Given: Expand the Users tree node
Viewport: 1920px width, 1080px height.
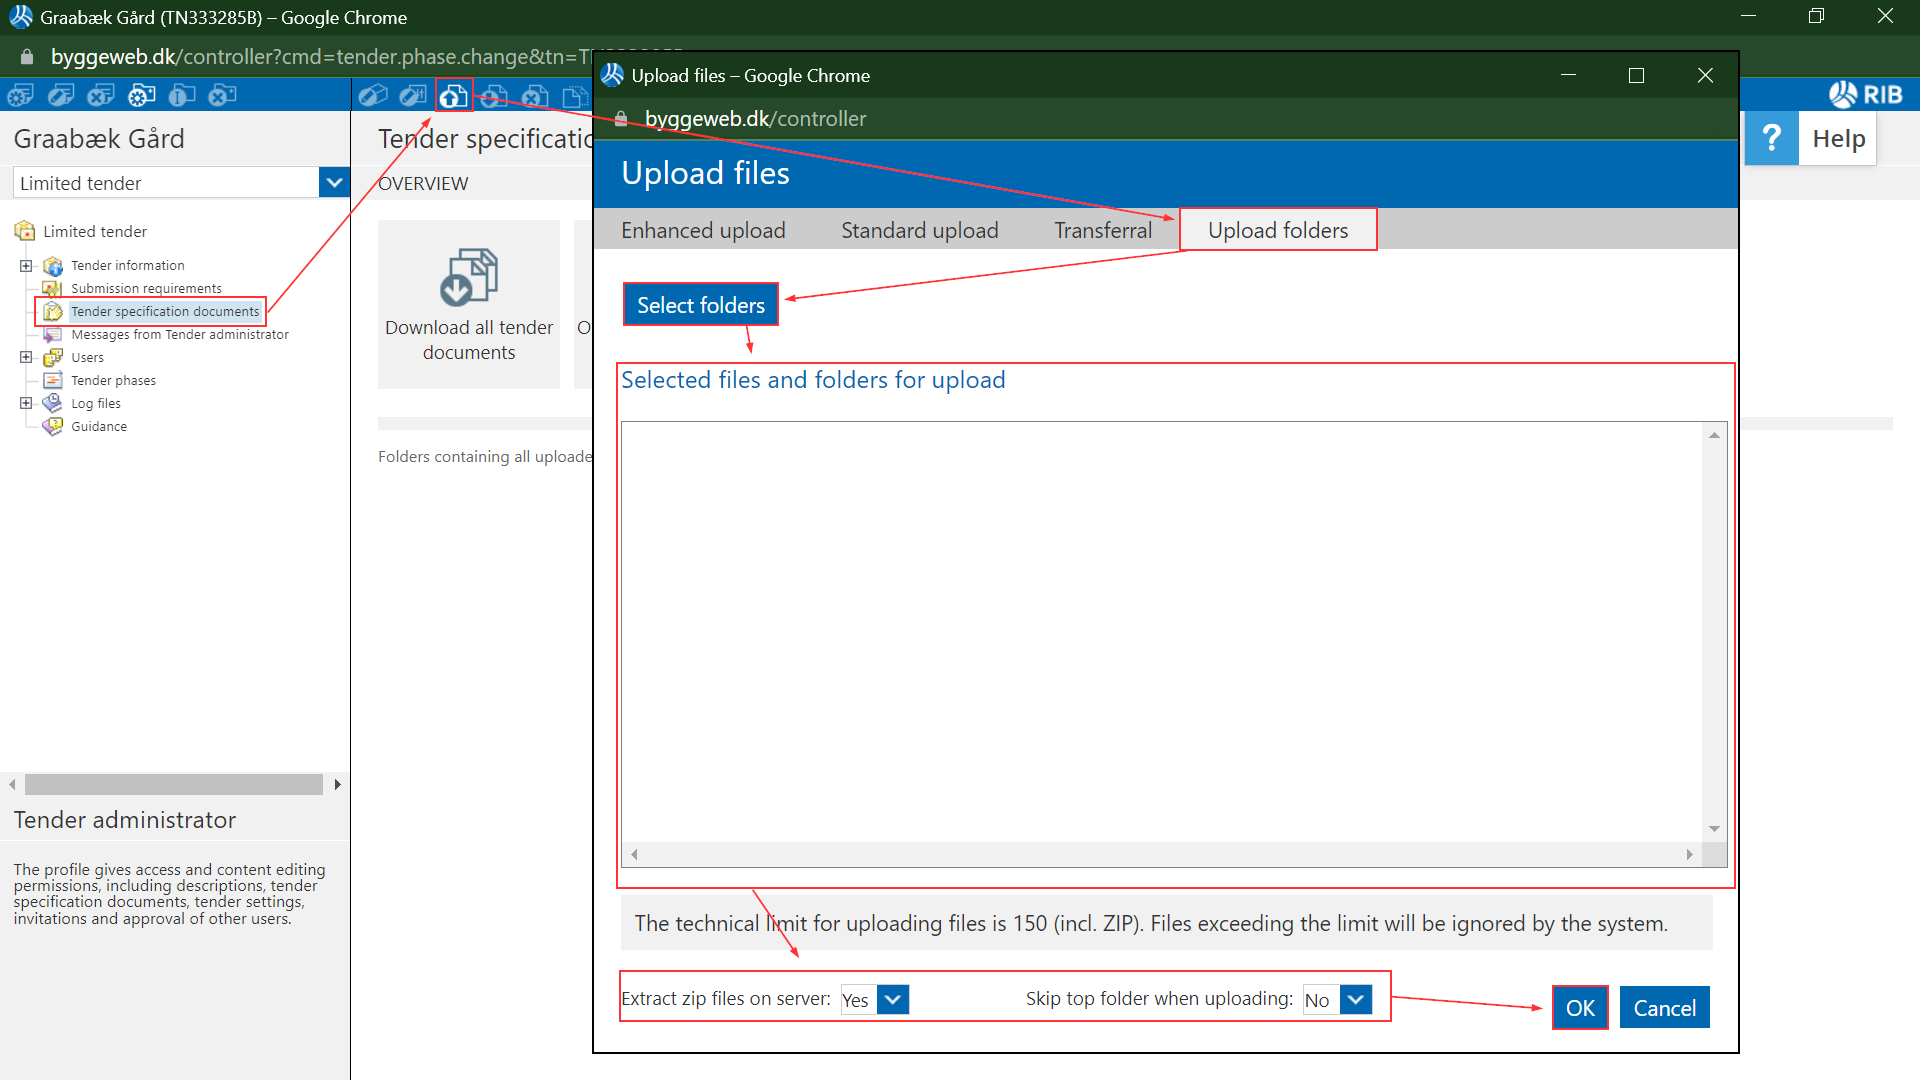Looking at the screenshot, I should coord(26,358).
